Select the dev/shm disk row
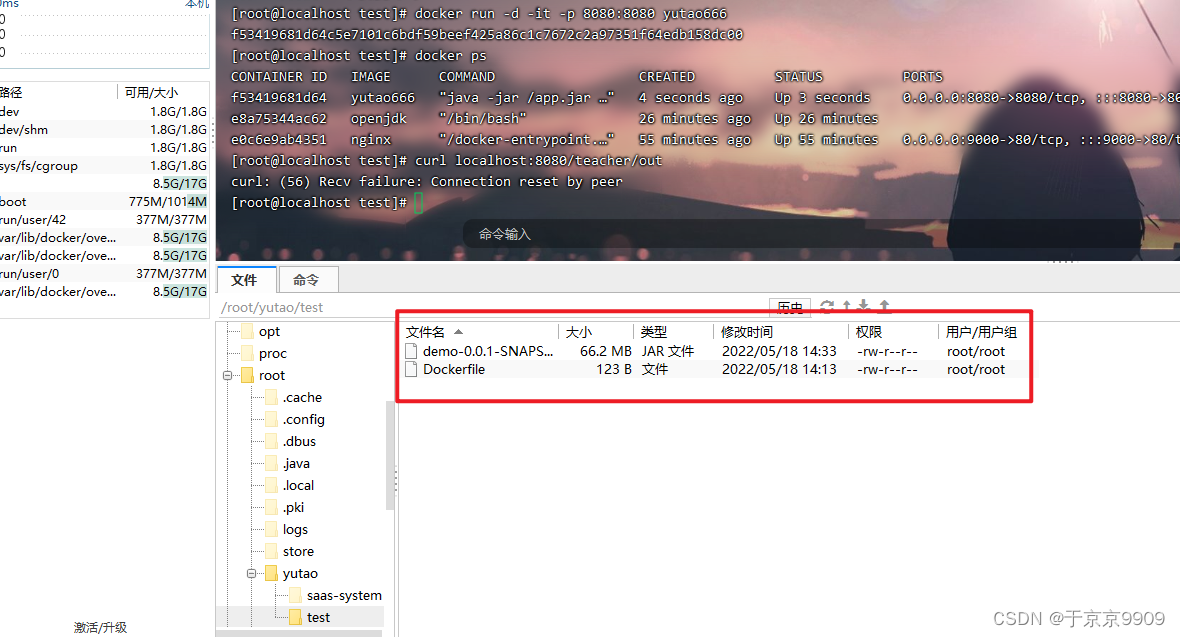Screen dimensions: 1180x637 click(x=104, y=130)
